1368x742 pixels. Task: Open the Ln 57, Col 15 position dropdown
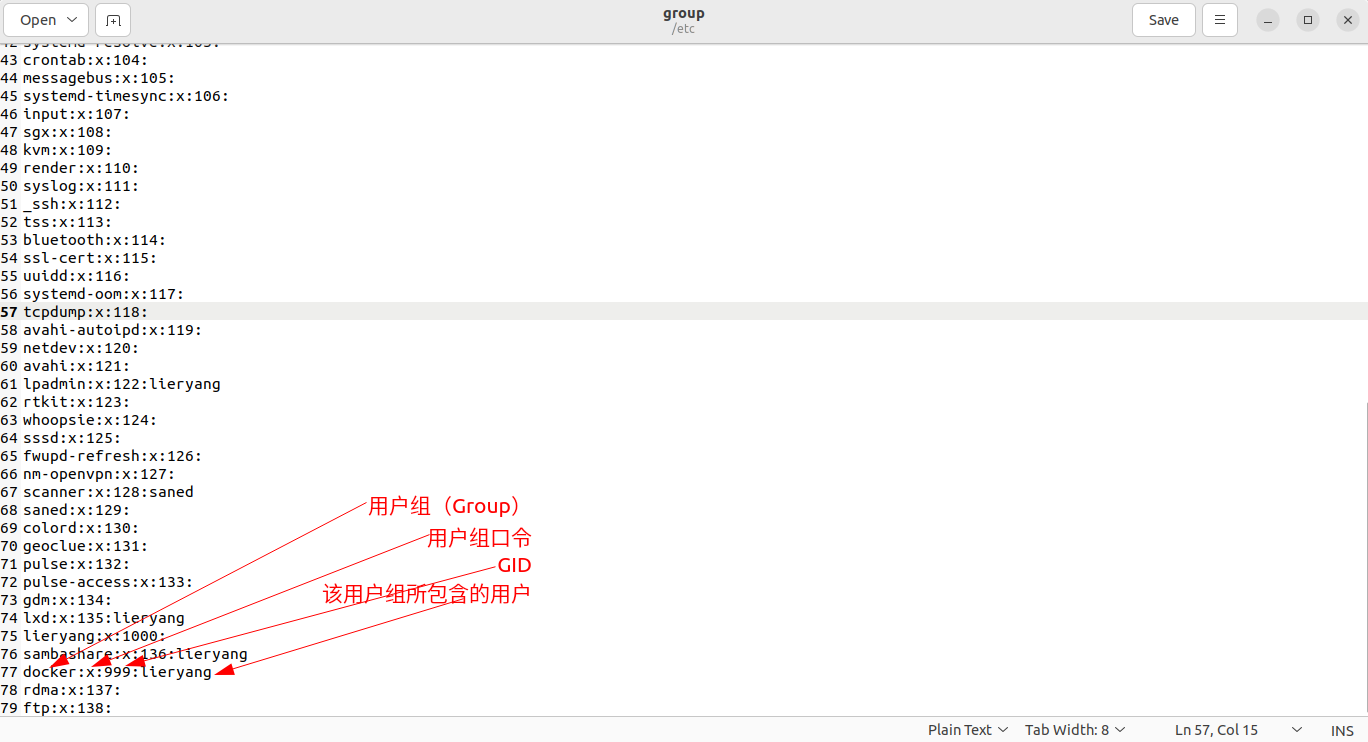(x=1239, y=730)
